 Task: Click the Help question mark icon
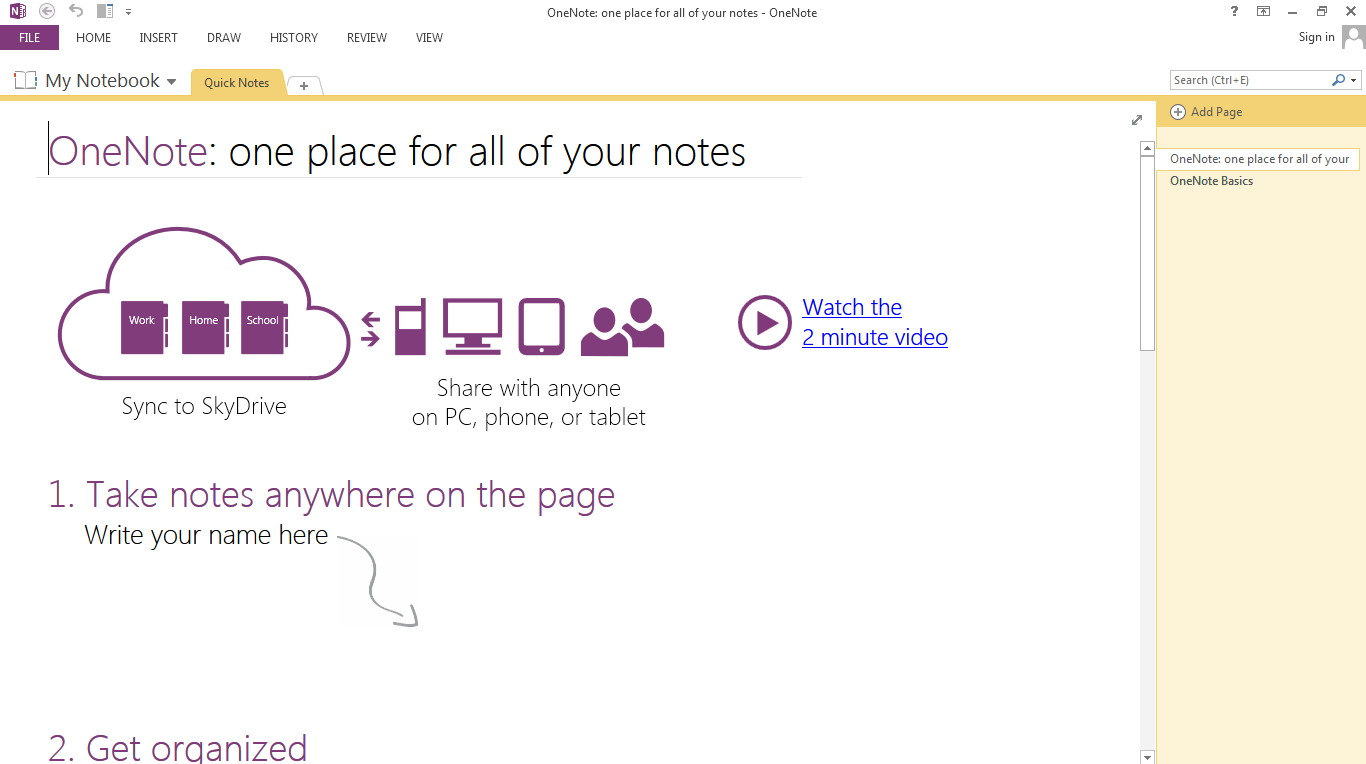click(x=1234, y=12)
